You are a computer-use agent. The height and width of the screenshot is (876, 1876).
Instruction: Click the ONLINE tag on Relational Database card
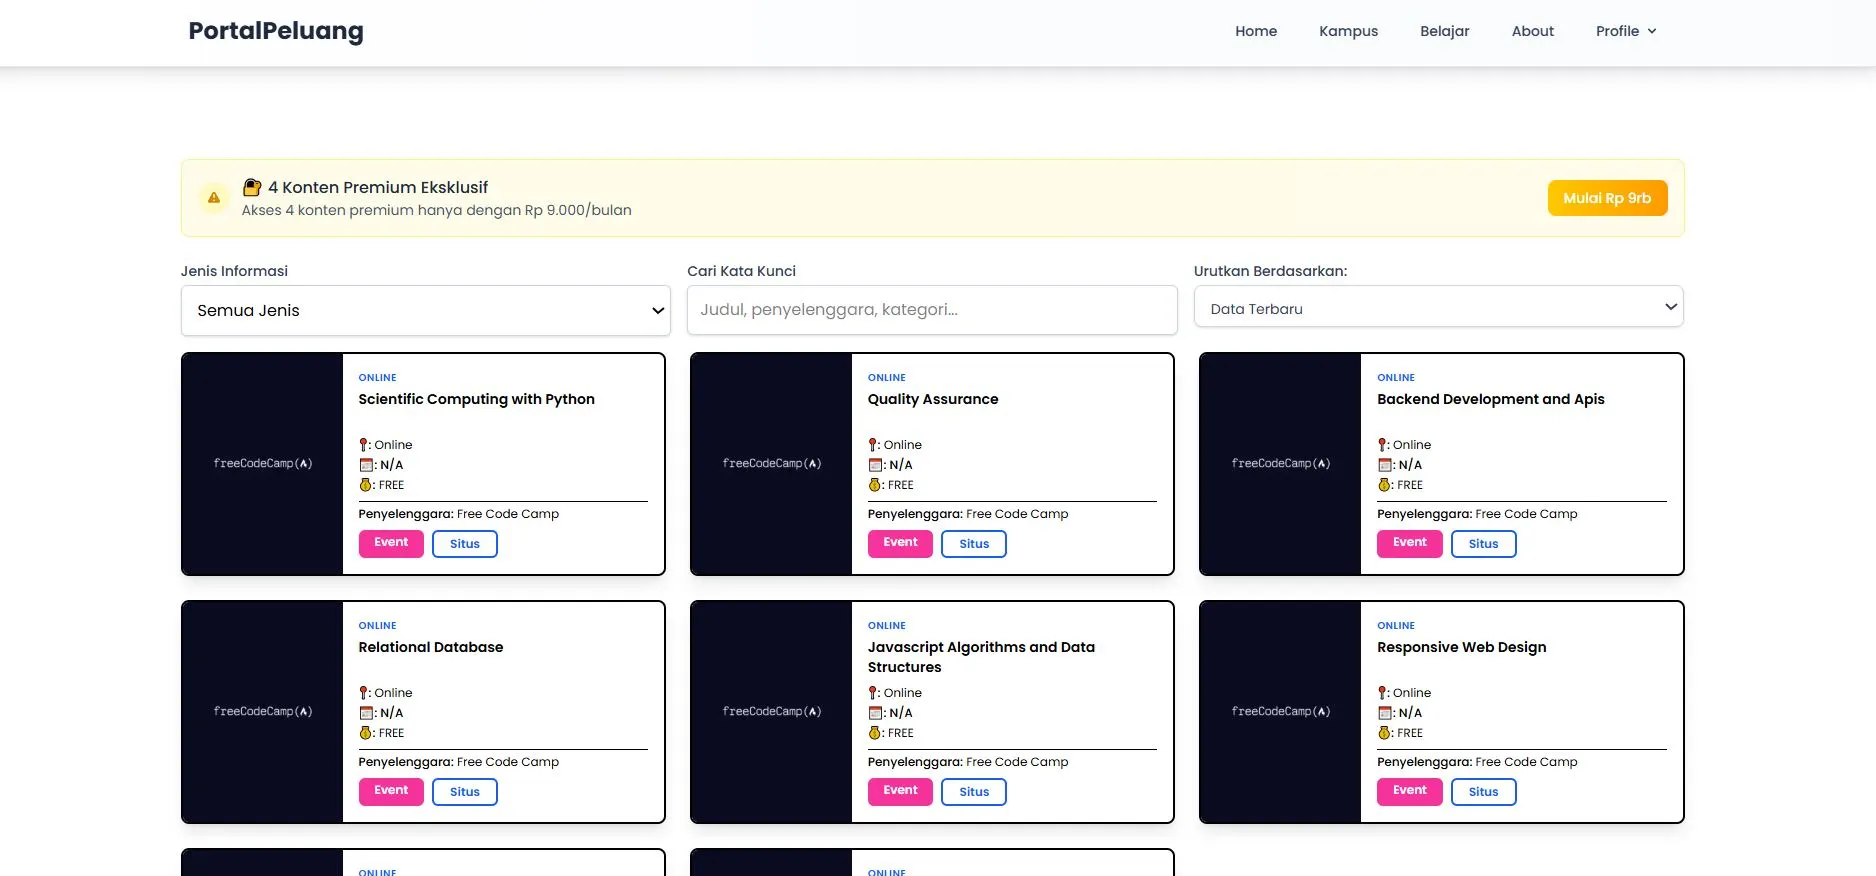click(378, 626)
